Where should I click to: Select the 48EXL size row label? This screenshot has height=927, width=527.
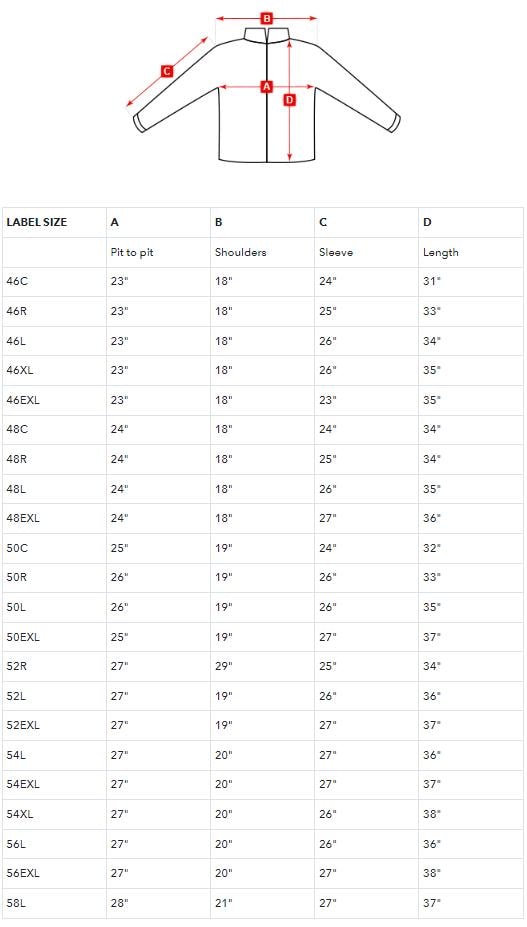pos(23,518)
